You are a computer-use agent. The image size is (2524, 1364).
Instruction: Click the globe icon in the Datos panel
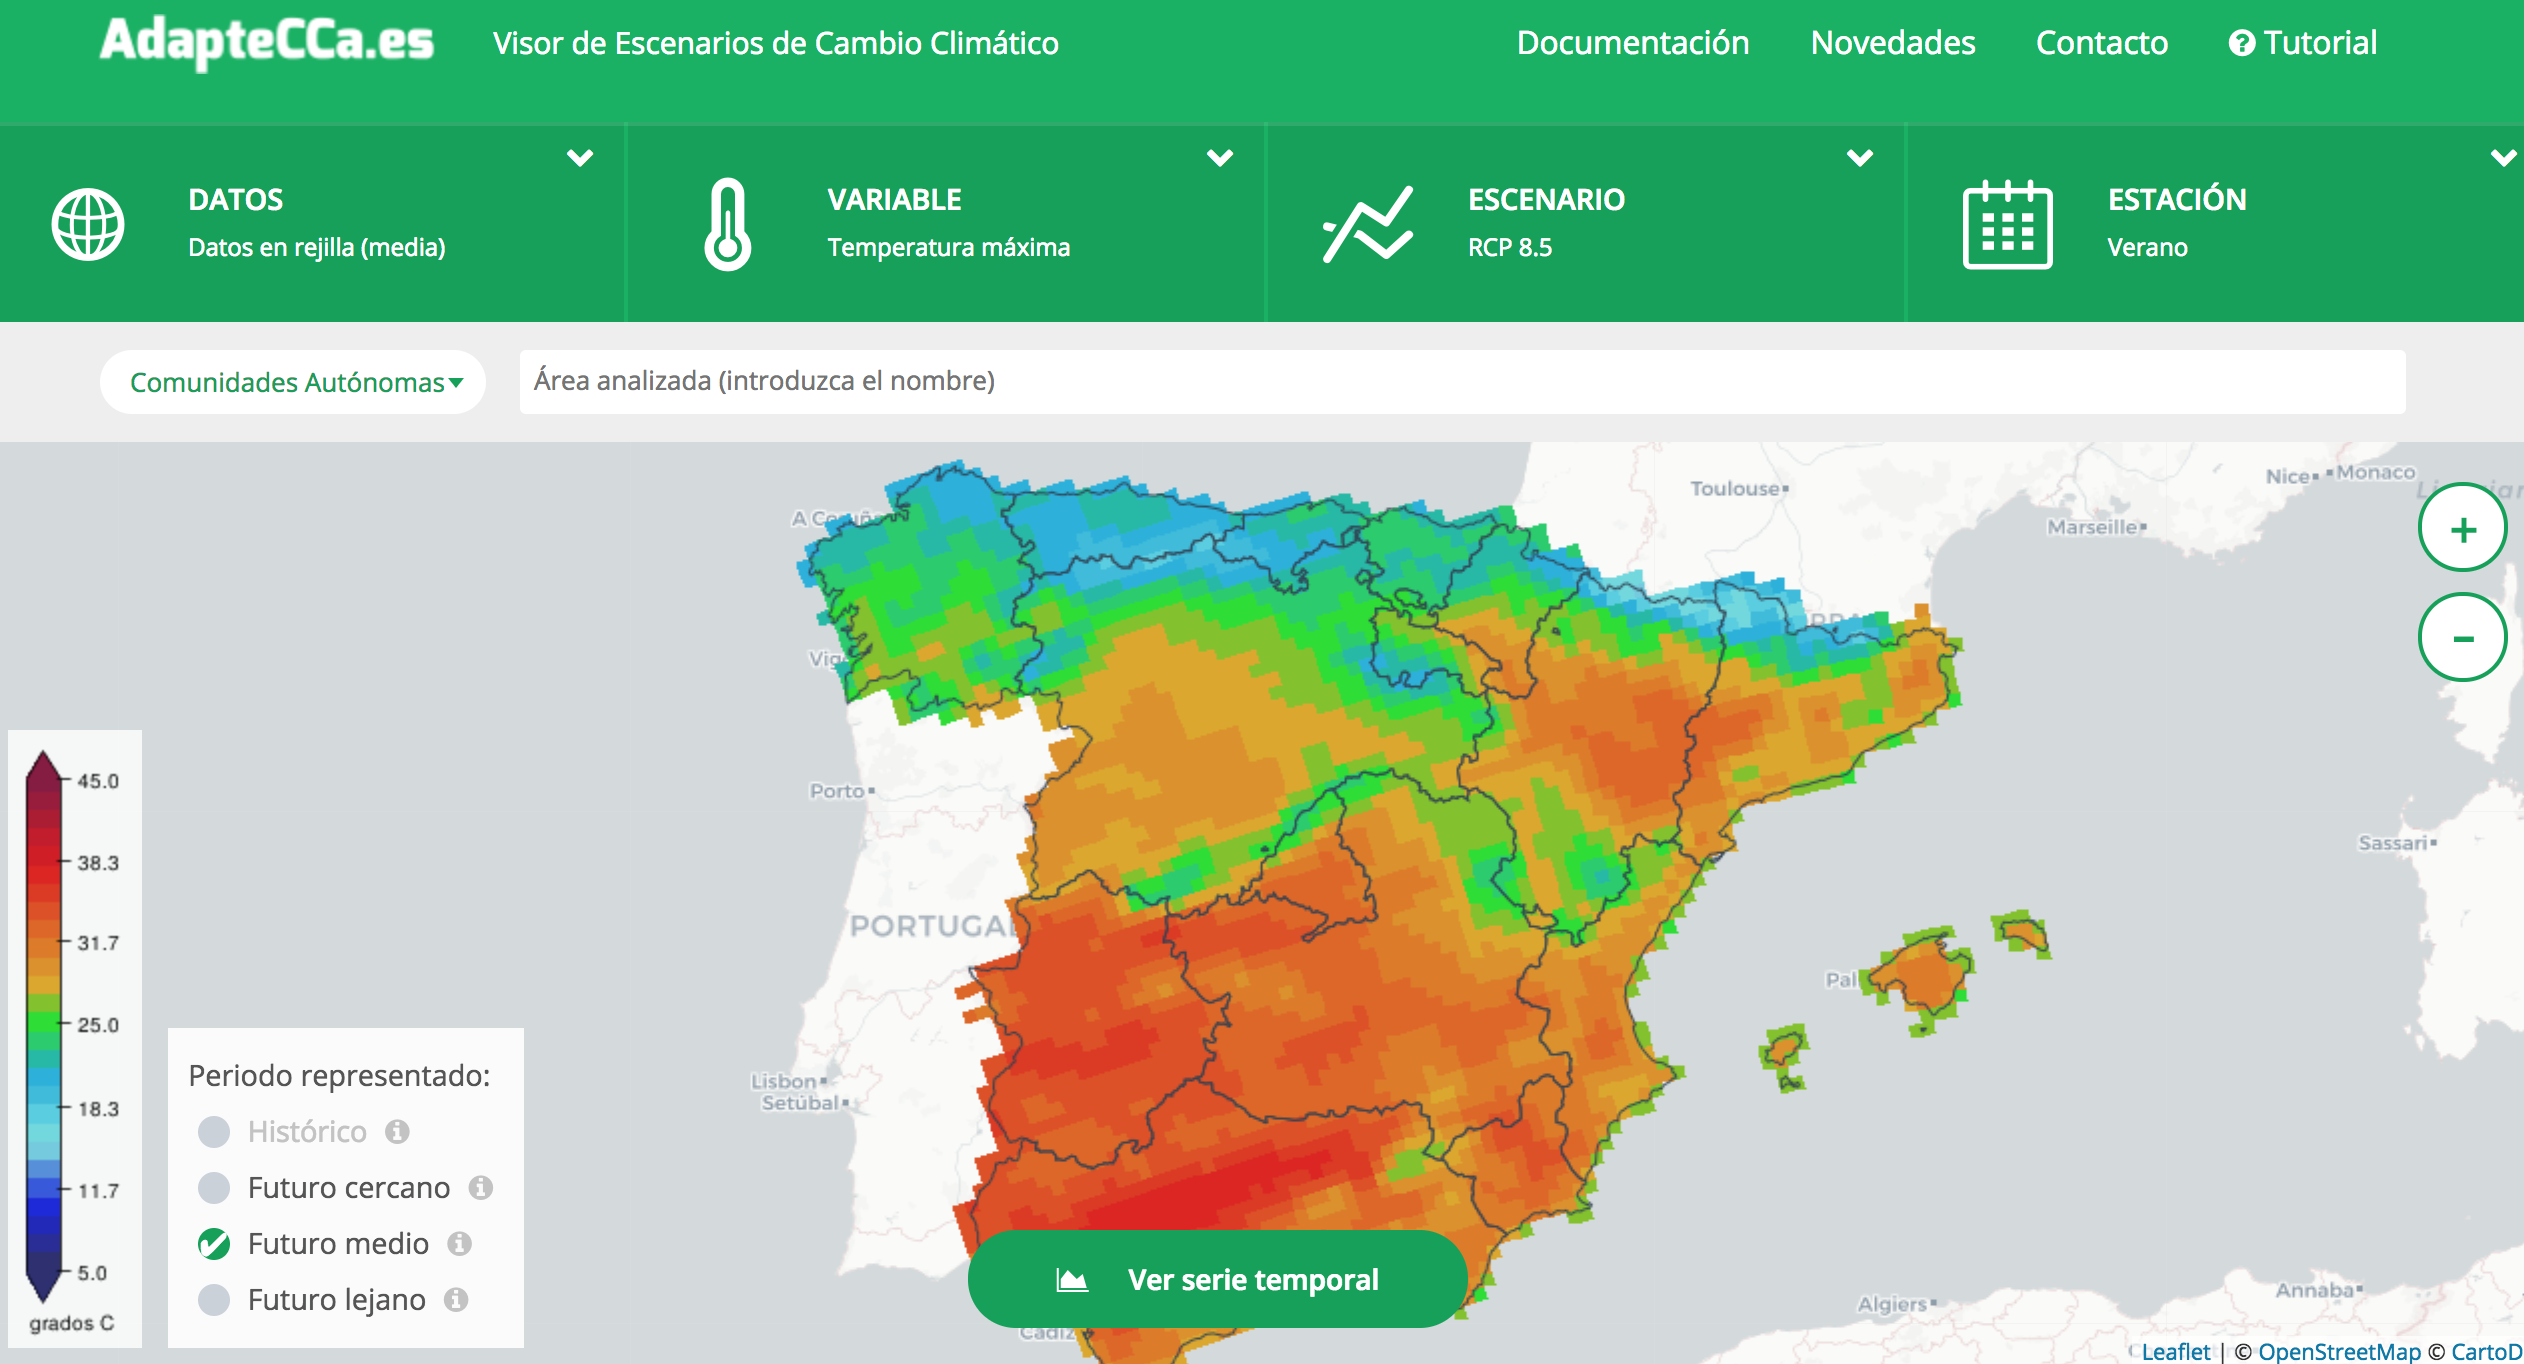click(x=88, y=224)
